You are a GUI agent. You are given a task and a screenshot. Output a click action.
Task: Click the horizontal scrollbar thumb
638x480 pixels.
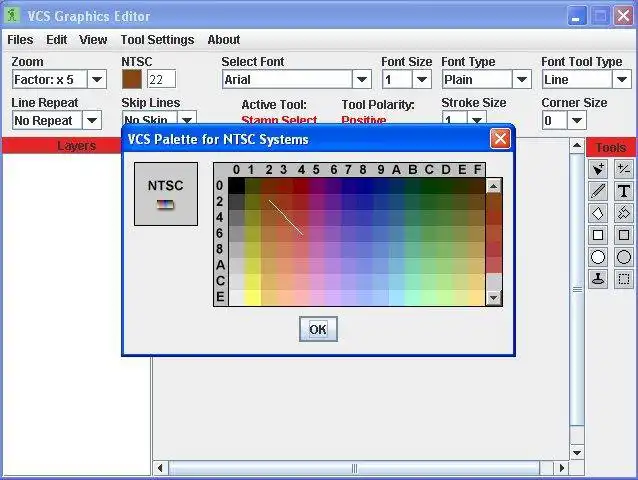click(354, 468)
